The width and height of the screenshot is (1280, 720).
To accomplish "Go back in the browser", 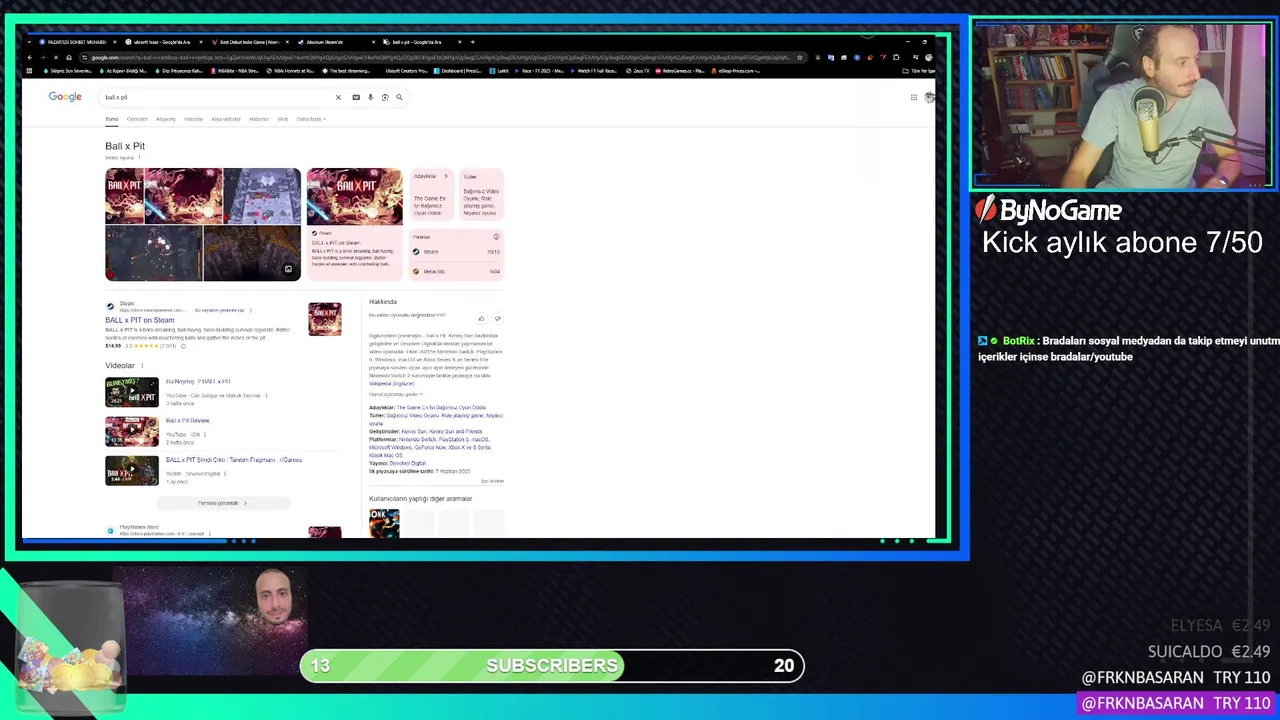I will [31, 57].
